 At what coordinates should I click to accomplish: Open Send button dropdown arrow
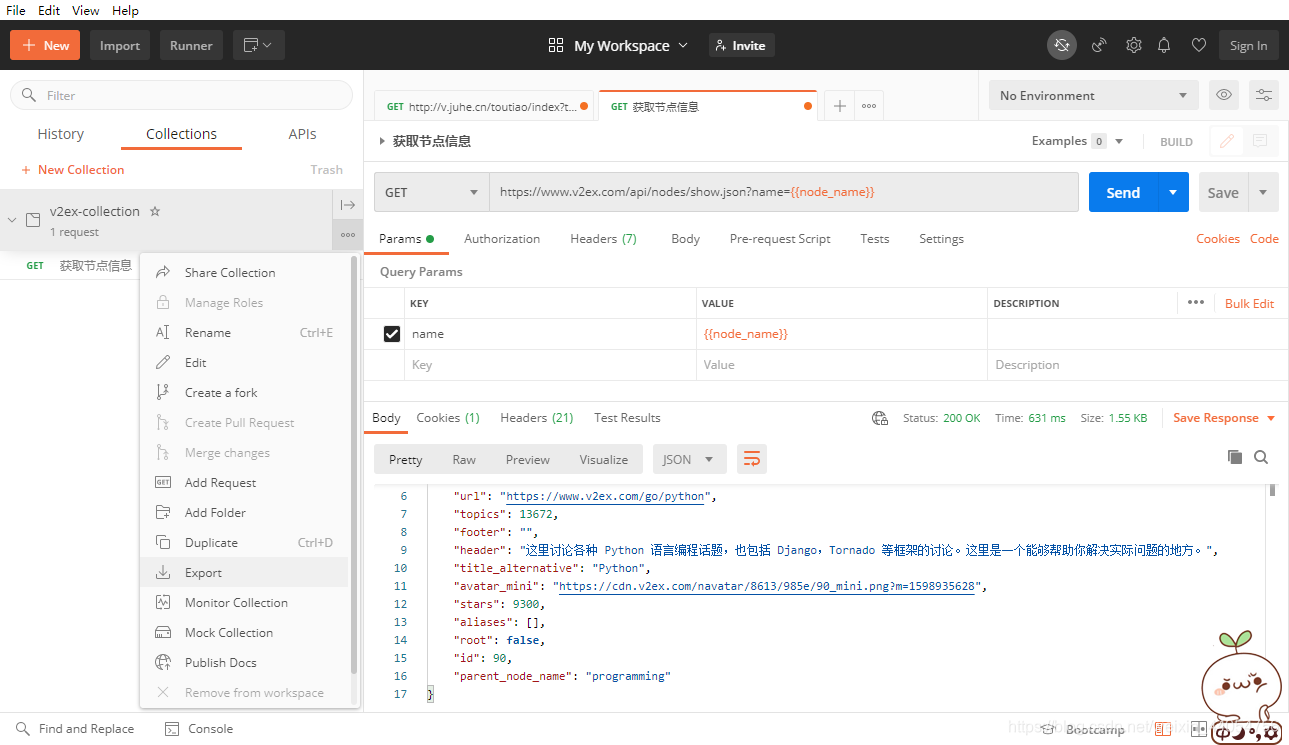pyautogui.click(x=1173, y=192)
